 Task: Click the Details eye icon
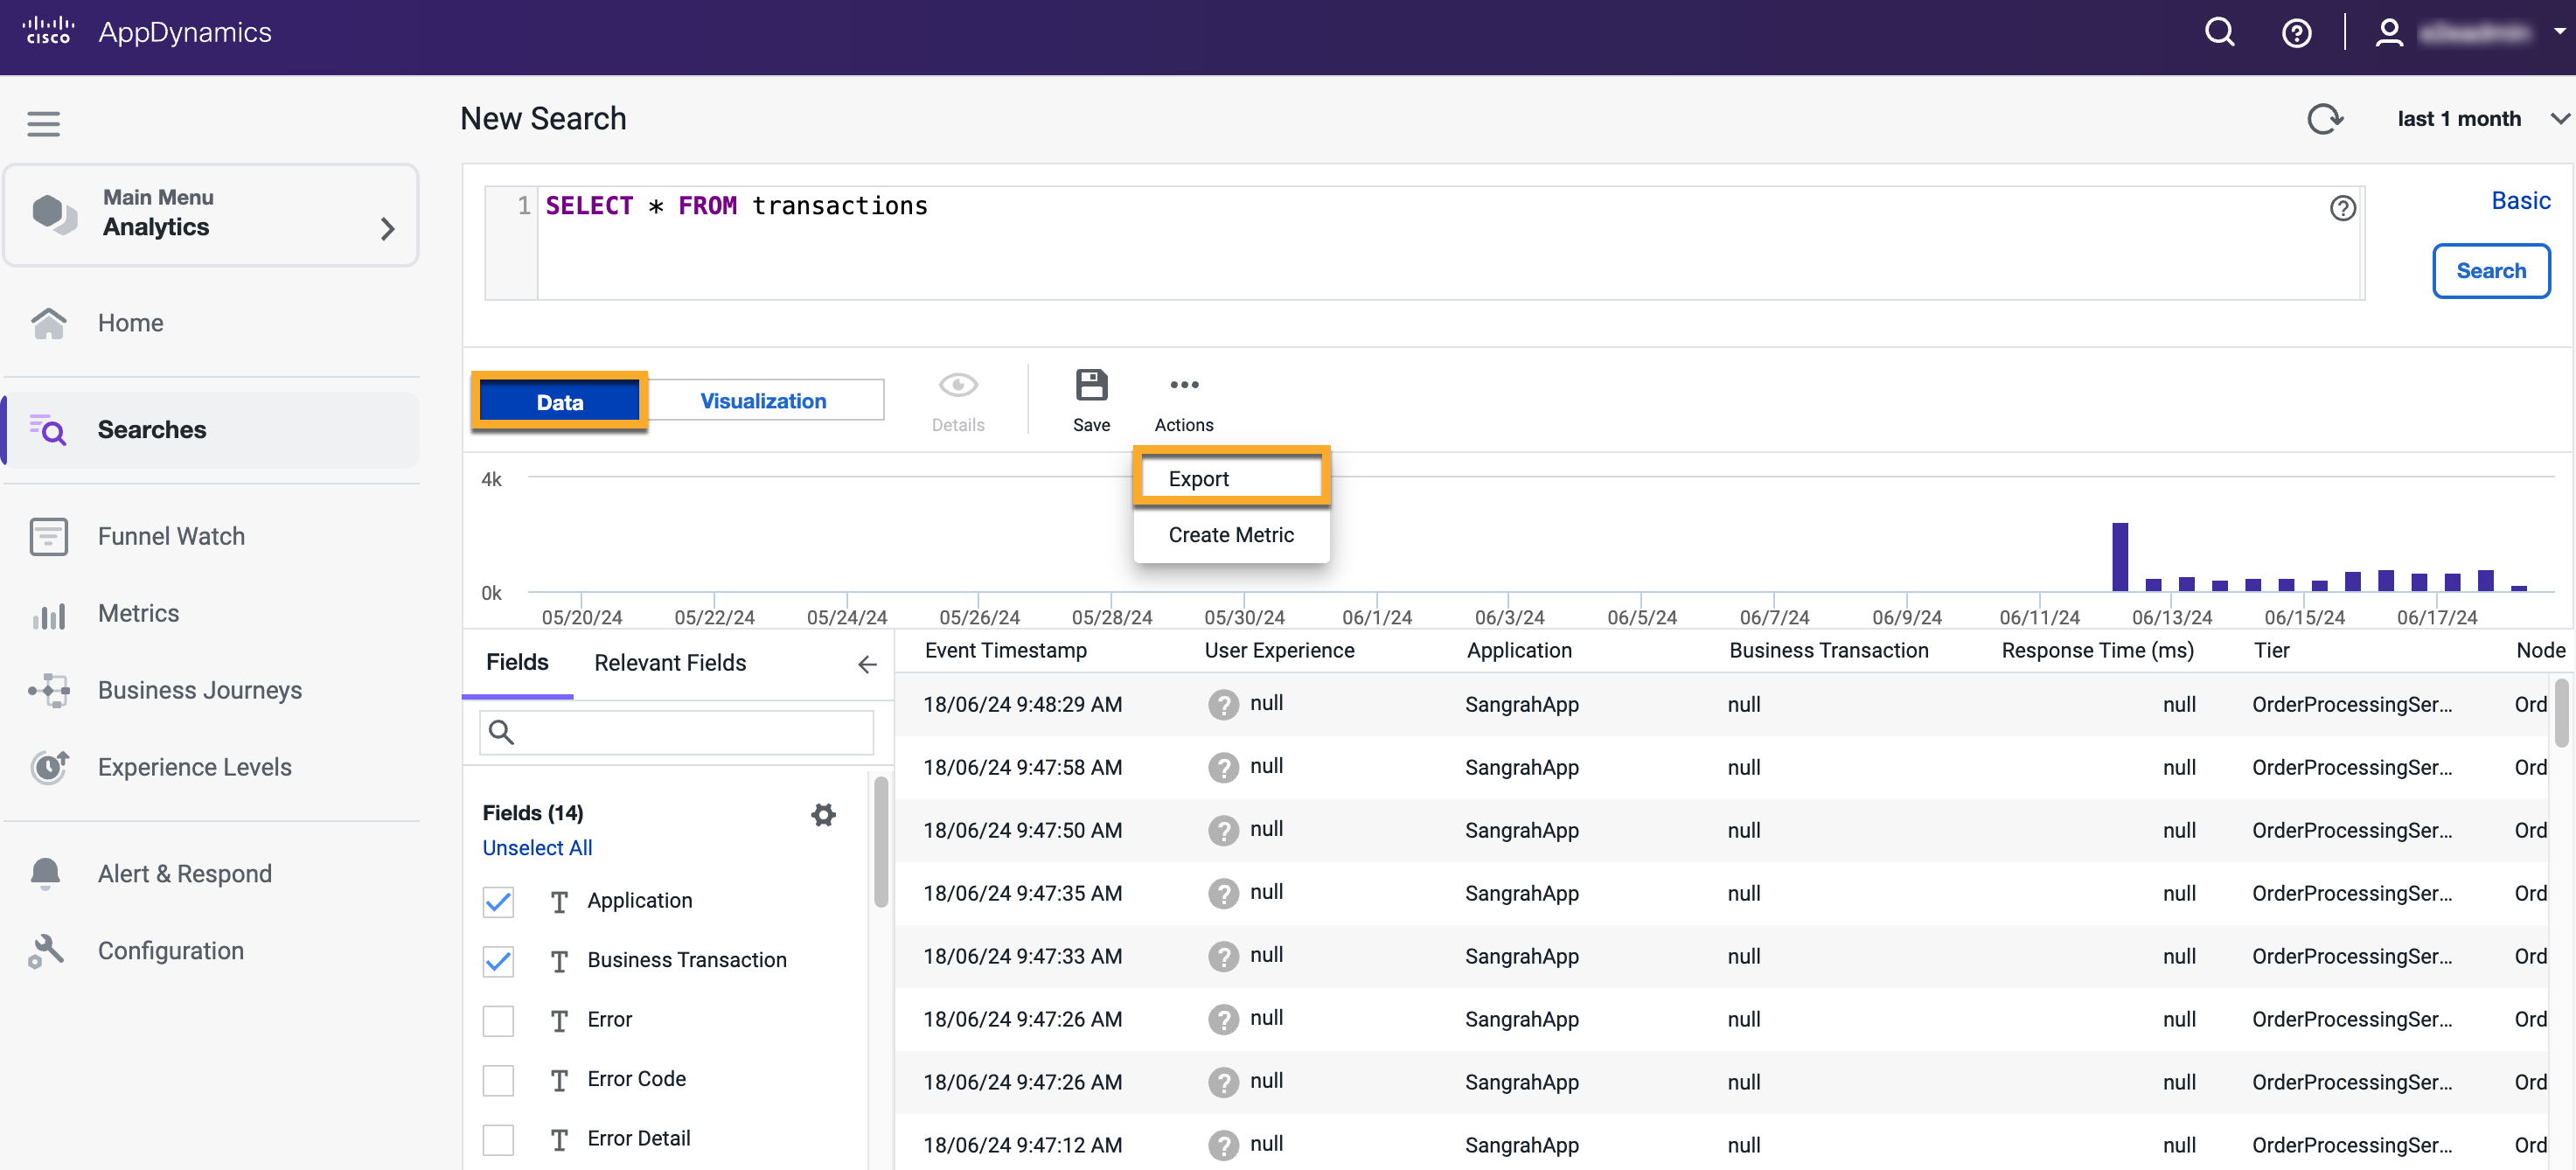click(957, 384)
